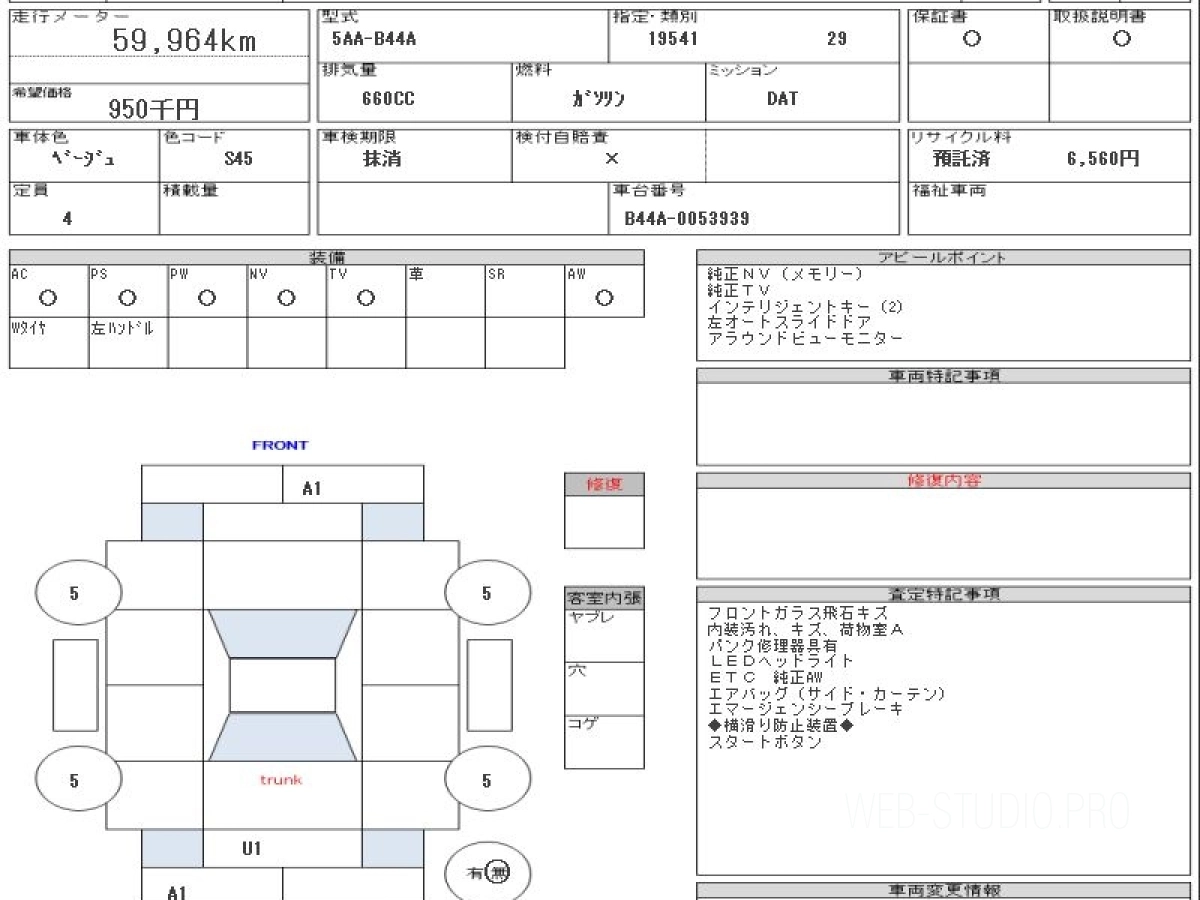Click the 純正TV appeal line

[x=739, y=290]
